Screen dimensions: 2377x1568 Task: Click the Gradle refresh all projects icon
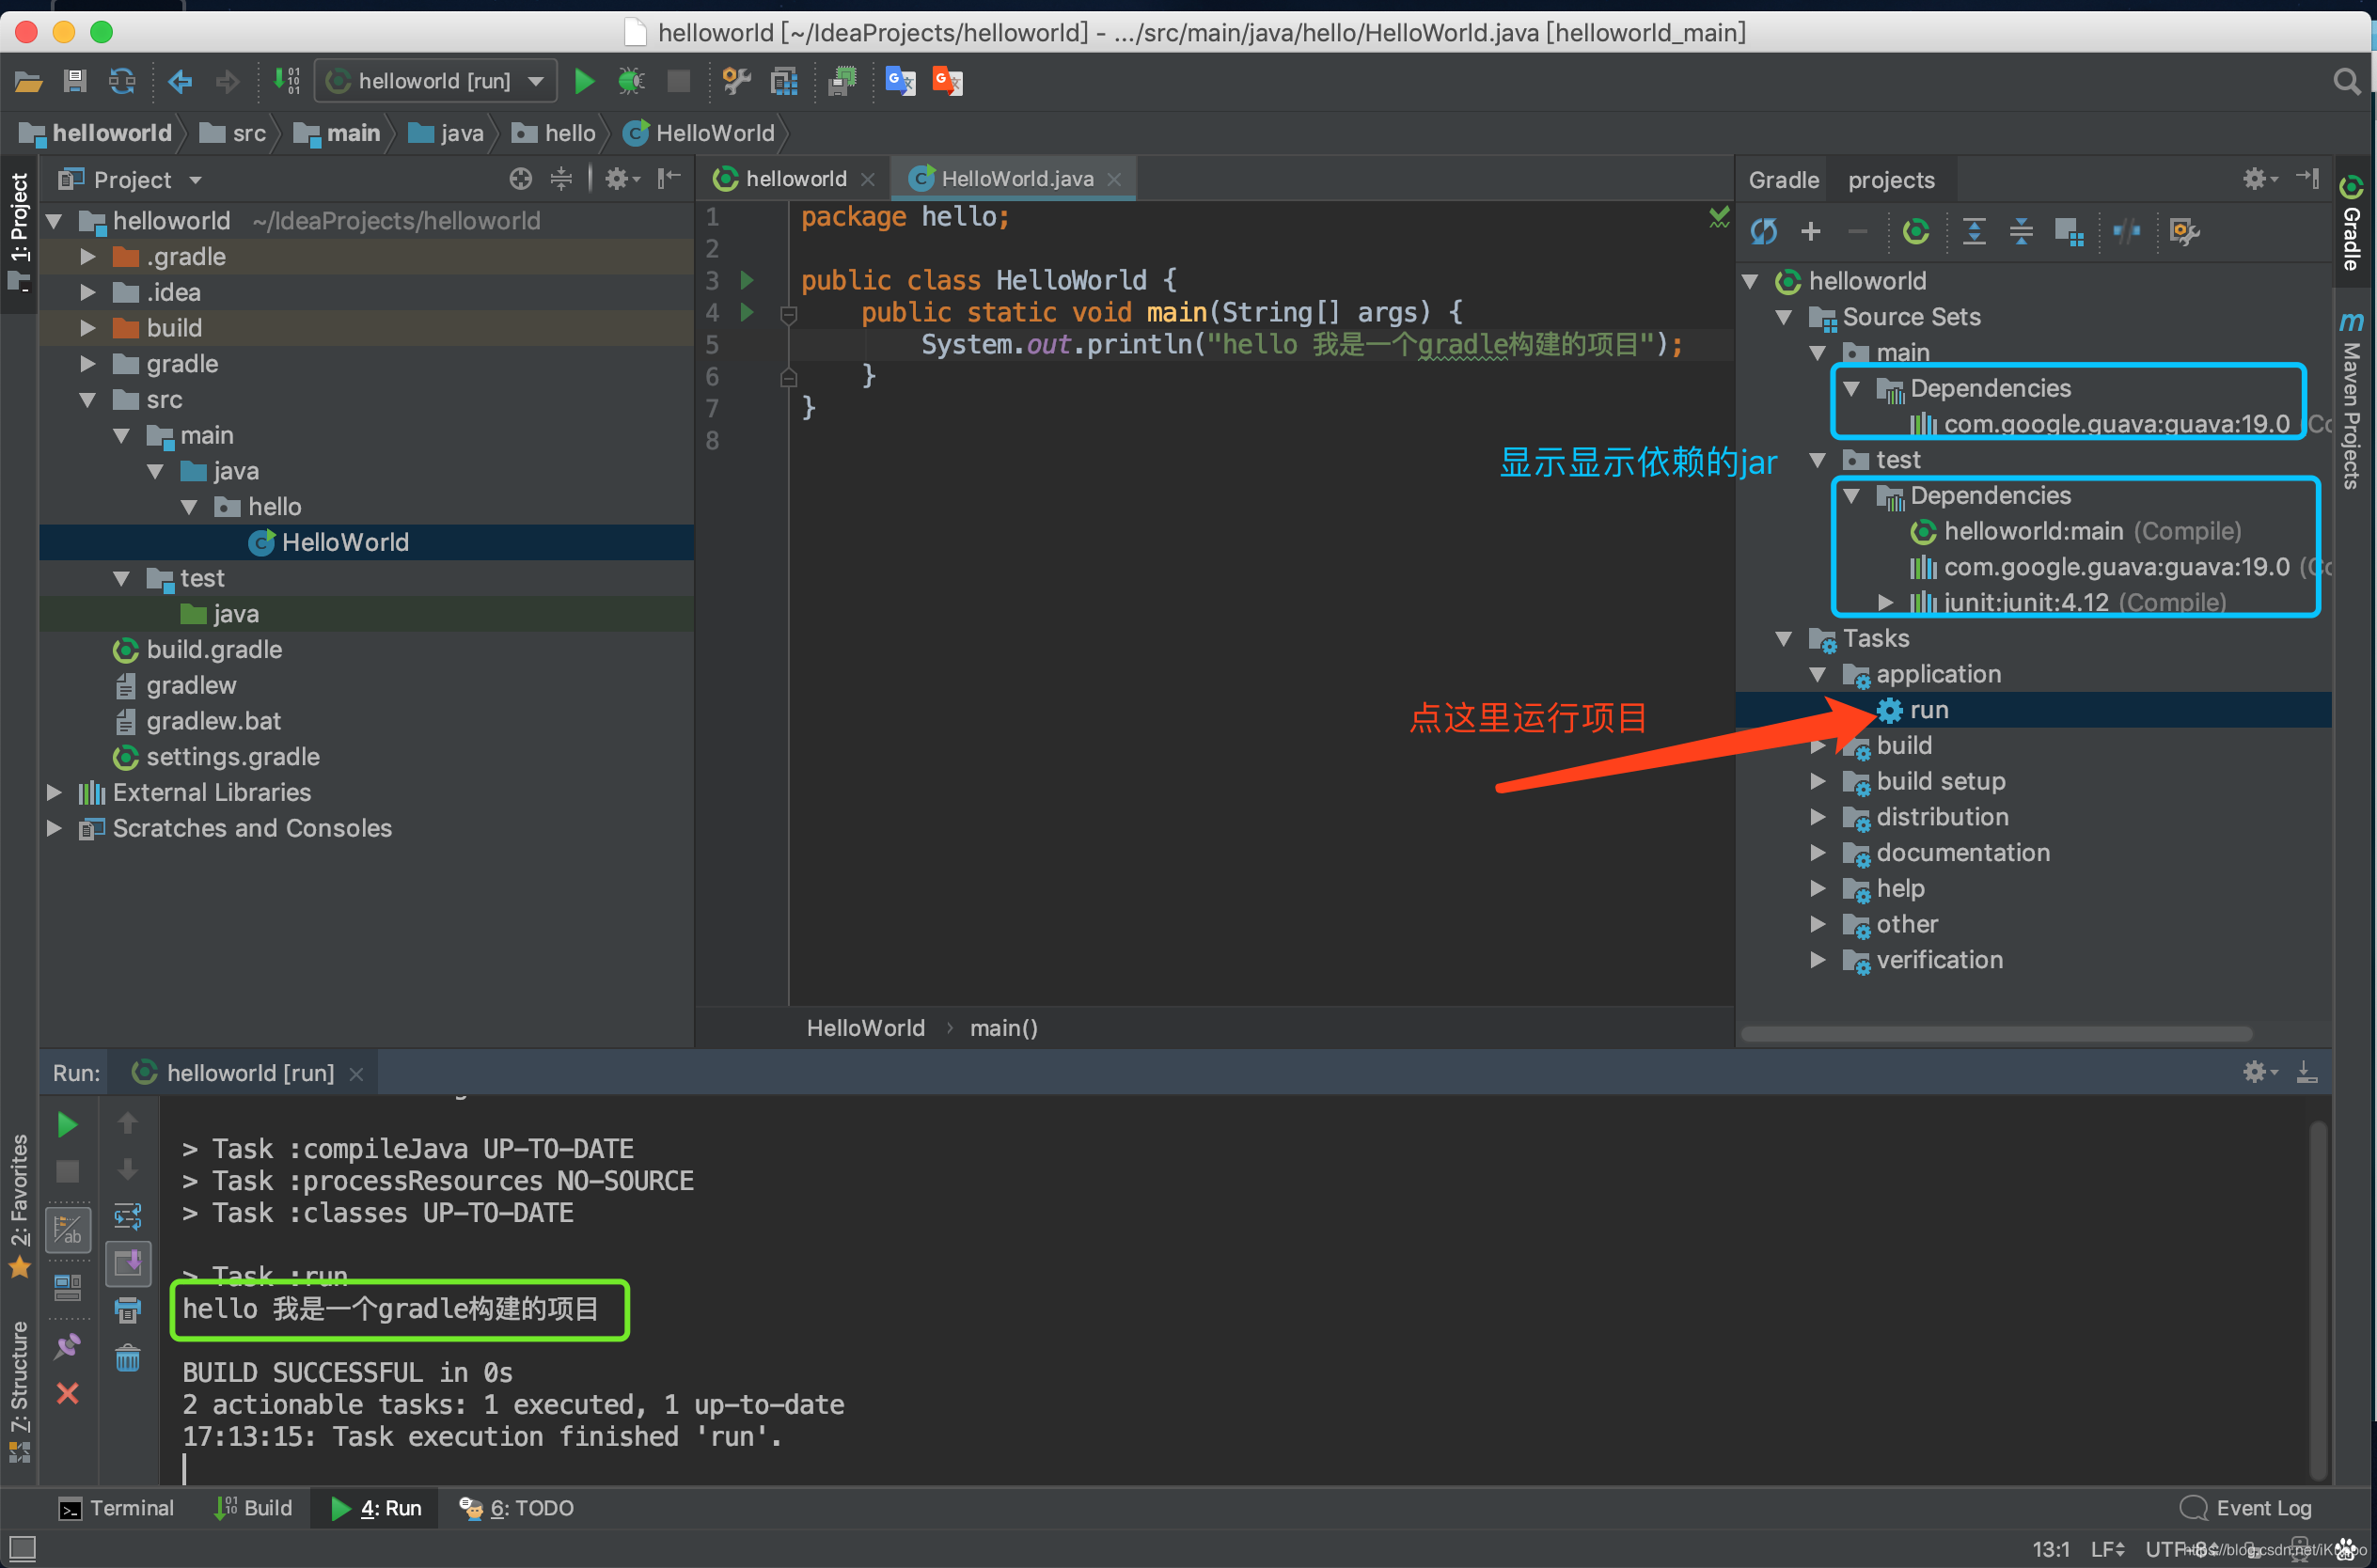click(1763, 232)
